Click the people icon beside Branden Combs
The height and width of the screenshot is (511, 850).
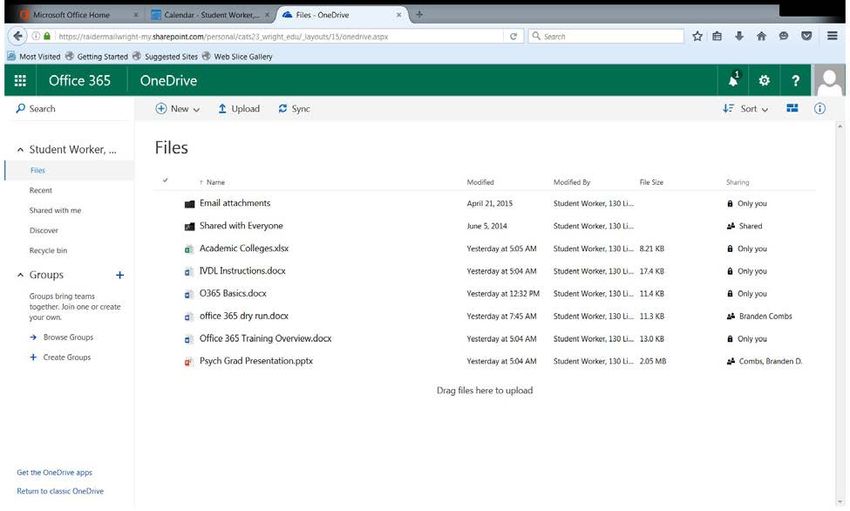point(731,316)
